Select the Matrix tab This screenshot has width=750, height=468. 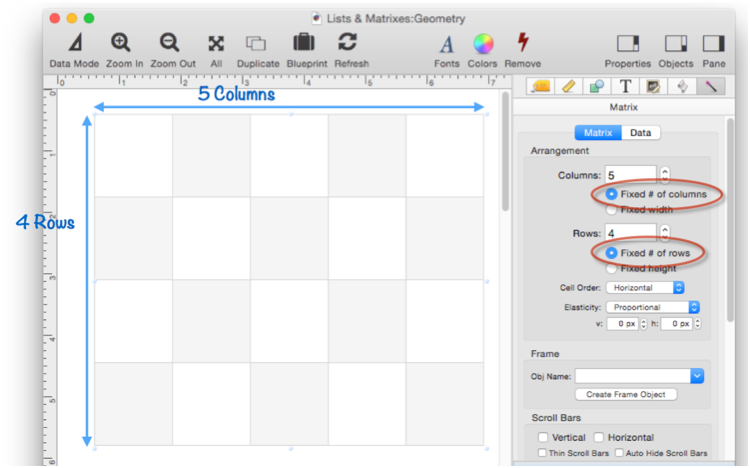[598, 133]
